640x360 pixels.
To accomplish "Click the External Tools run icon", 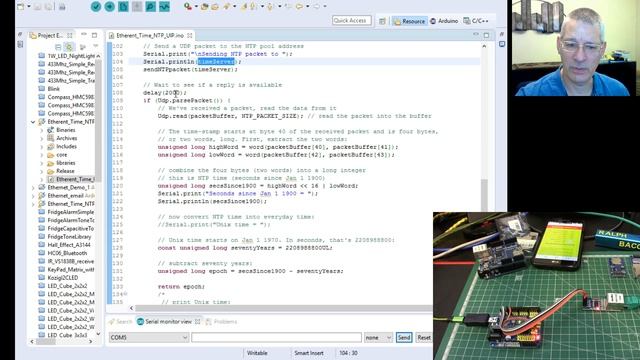I will tap(188, 6).
